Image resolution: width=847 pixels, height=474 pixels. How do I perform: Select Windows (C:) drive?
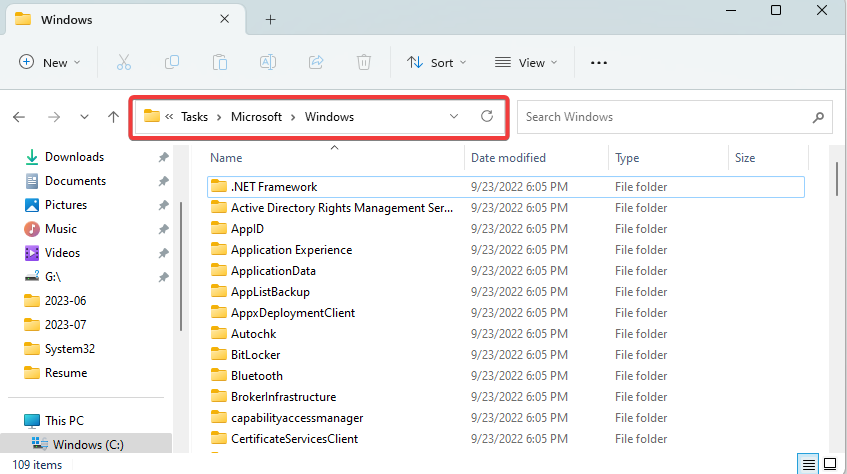(x=88, y=444)
